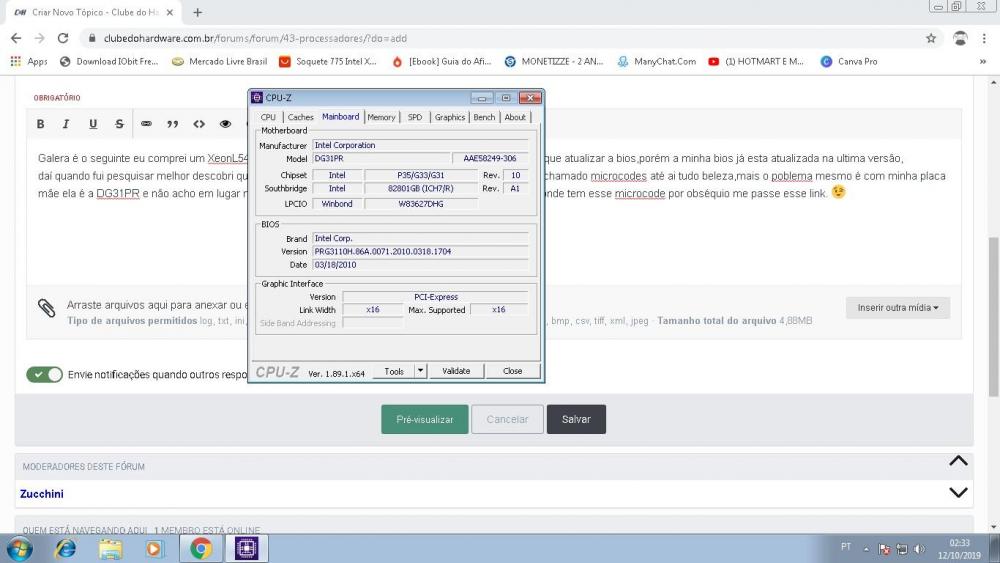Switch to Chrome in taskbar

[x=201, y=548]
